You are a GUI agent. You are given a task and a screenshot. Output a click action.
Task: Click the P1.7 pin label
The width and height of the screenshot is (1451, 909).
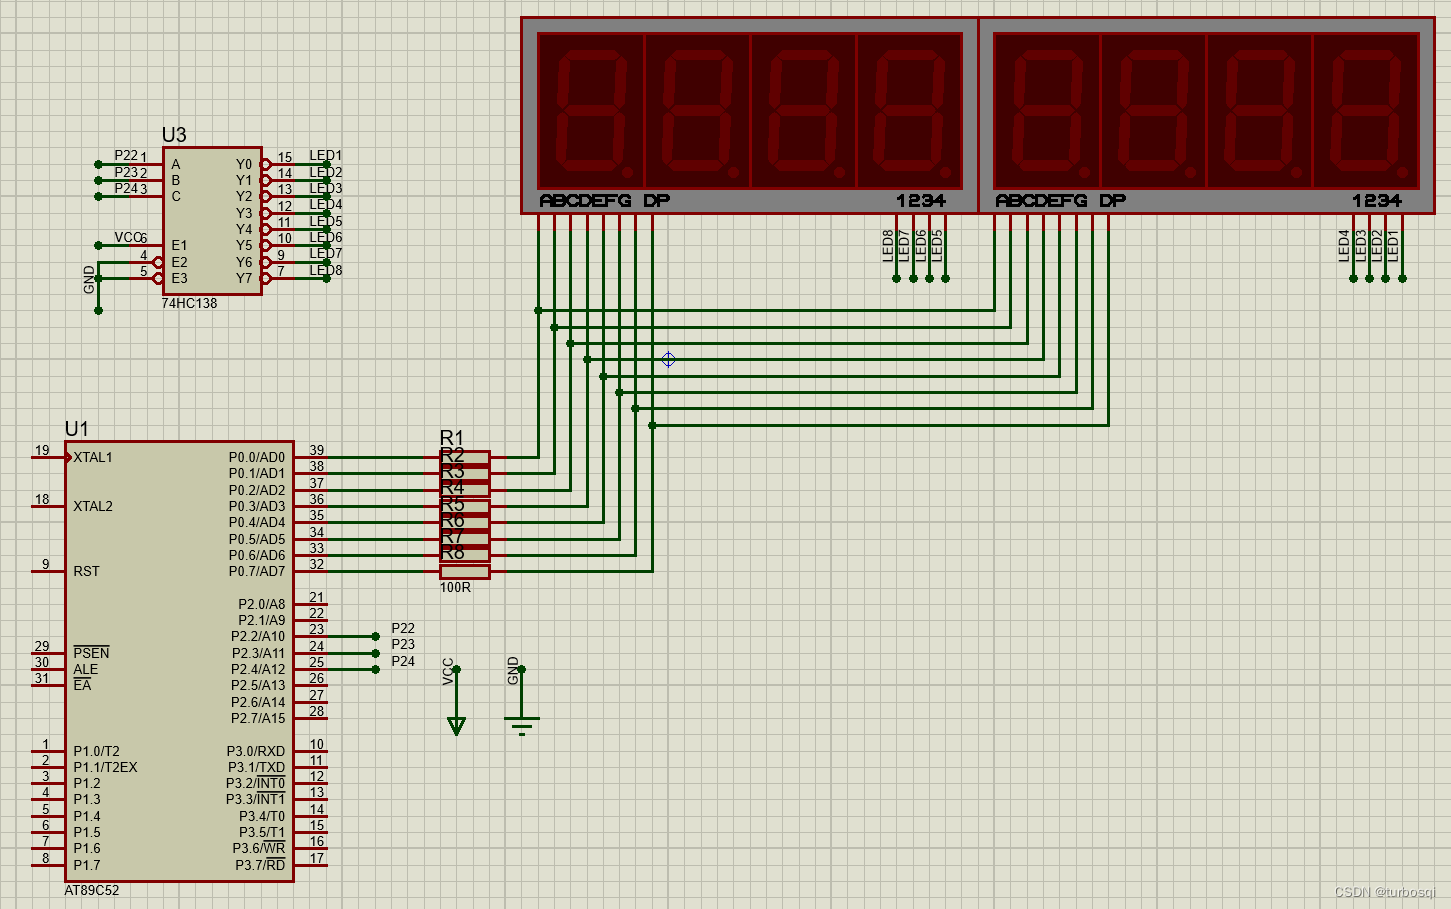[87, 865]
